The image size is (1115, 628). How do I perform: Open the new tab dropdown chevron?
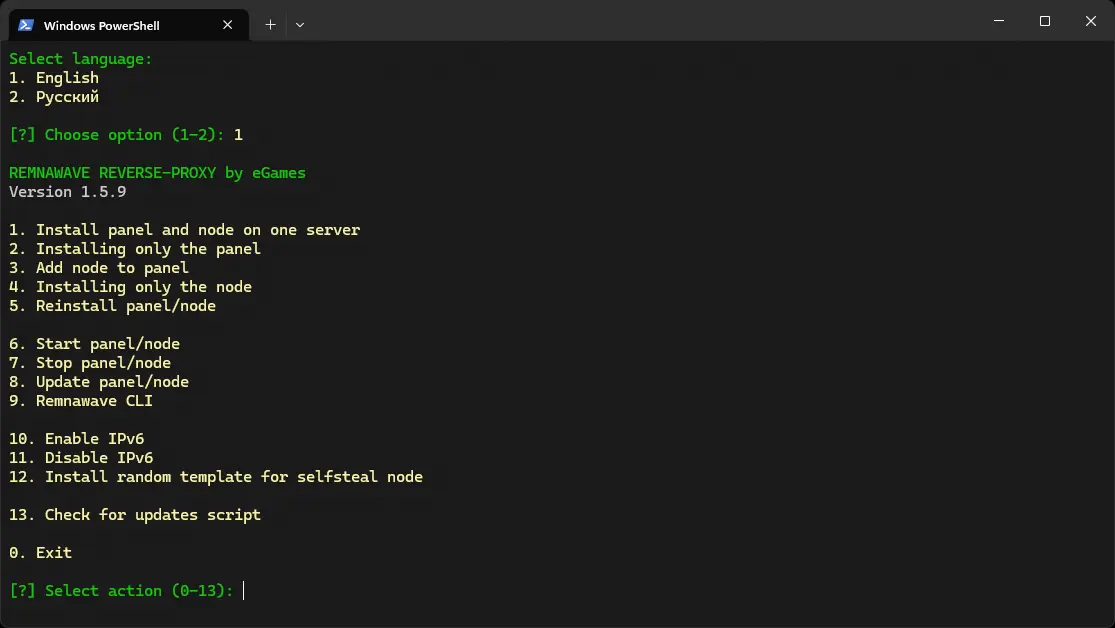pyautogui.click(x=299, y=25)
